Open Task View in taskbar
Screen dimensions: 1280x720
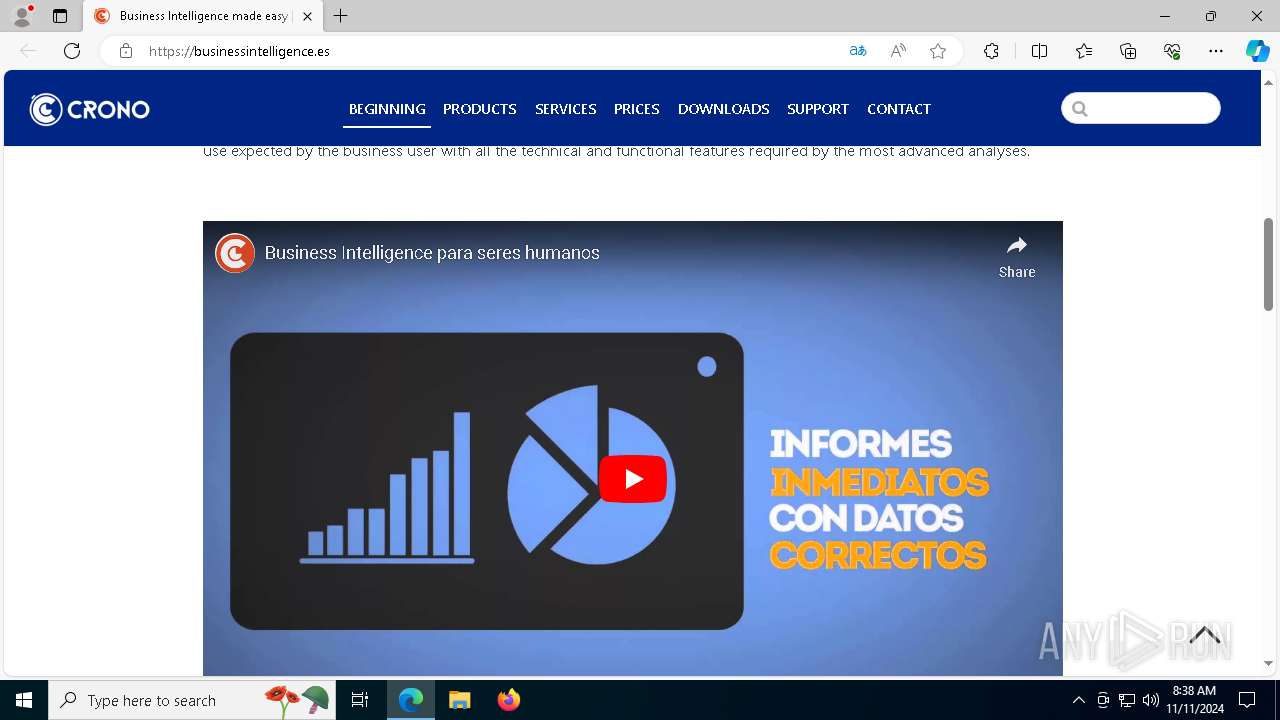click(360, 700)
